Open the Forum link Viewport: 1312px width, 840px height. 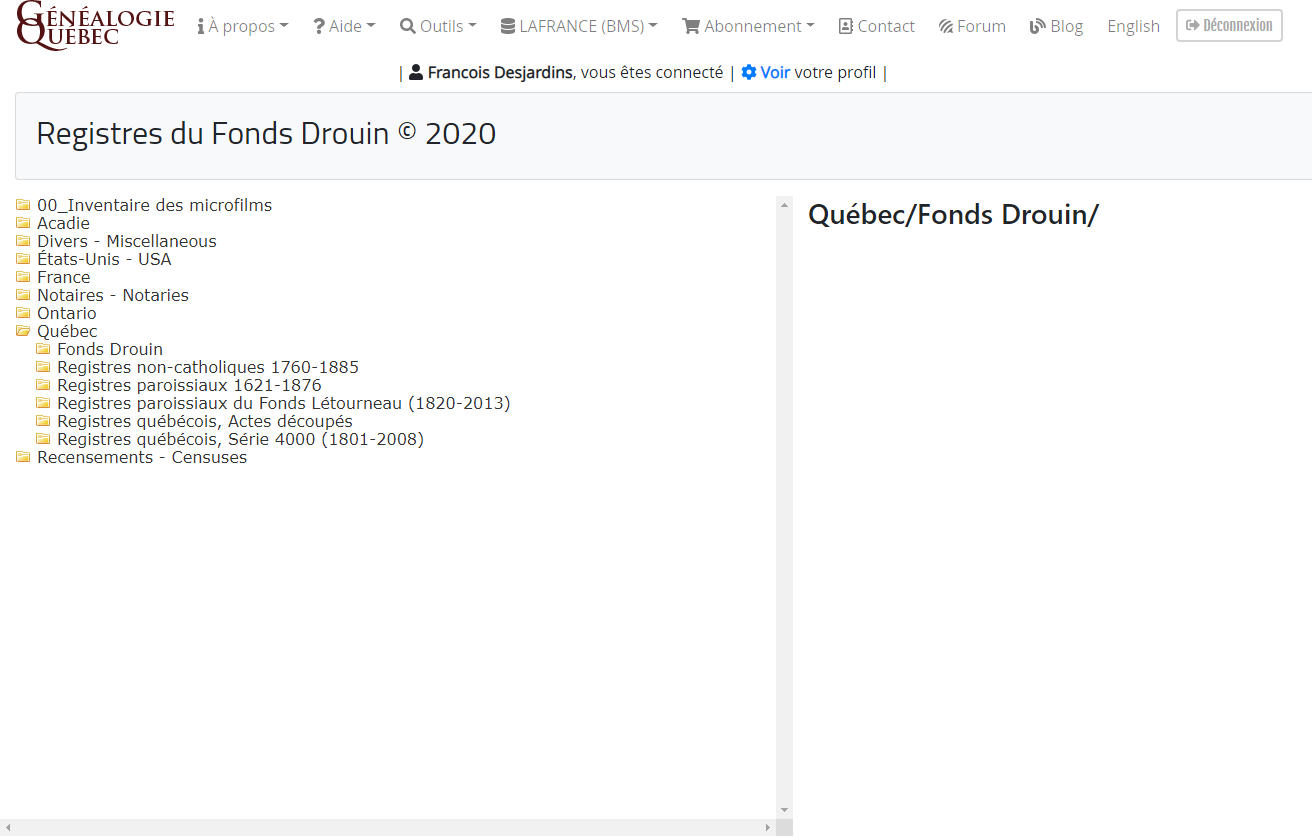972,26
